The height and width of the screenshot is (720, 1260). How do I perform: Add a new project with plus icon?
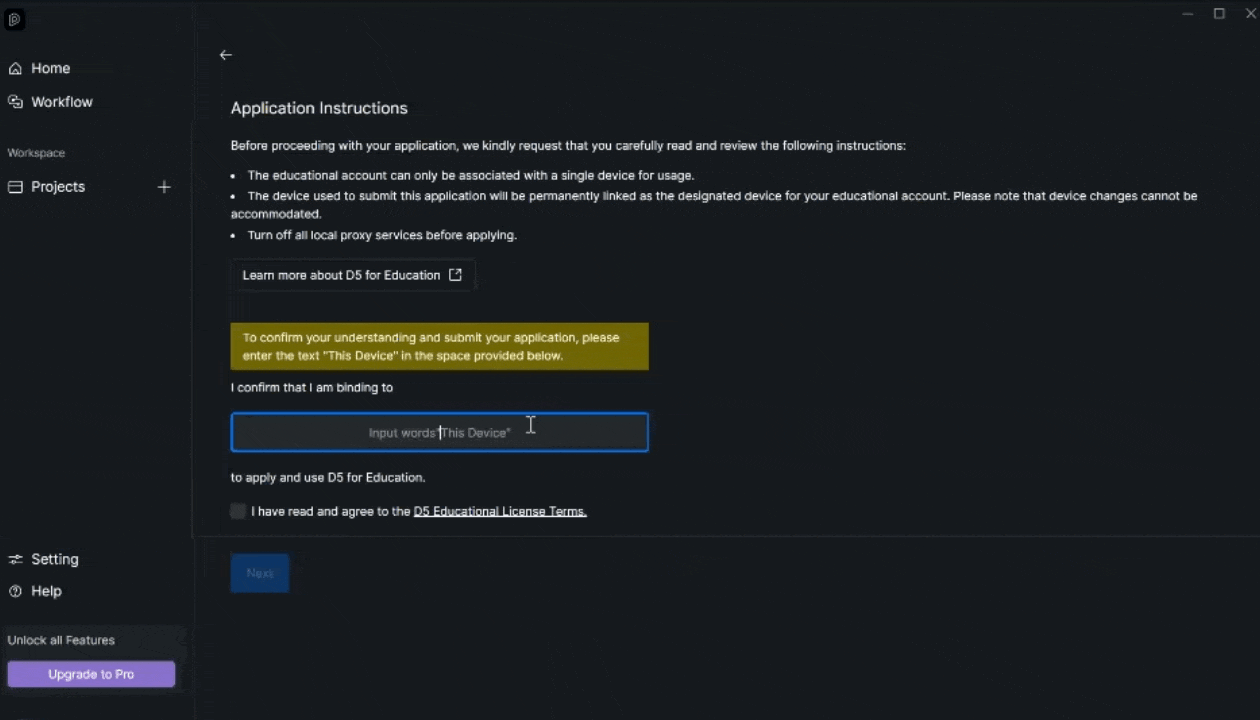(164, 187)
